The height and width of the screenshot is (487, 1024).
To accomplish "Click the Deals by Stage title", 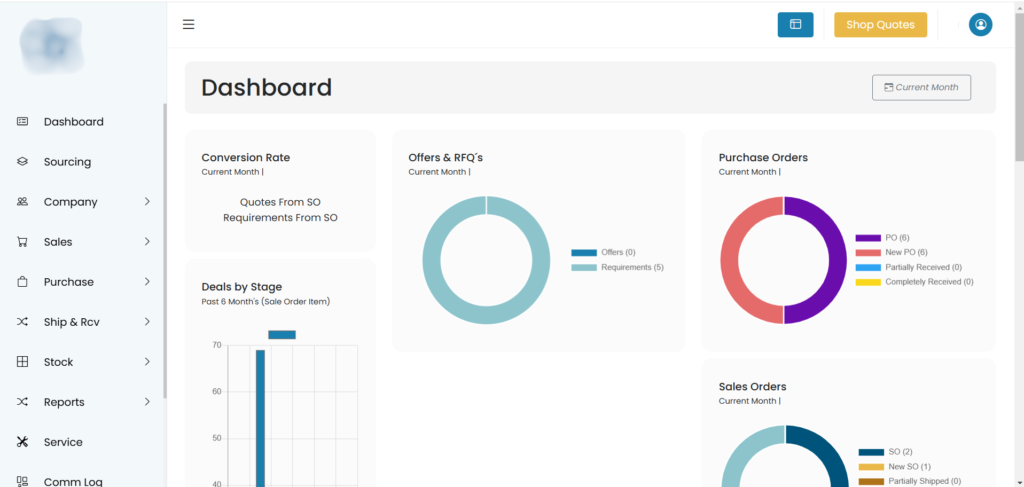I will [242, 287].
